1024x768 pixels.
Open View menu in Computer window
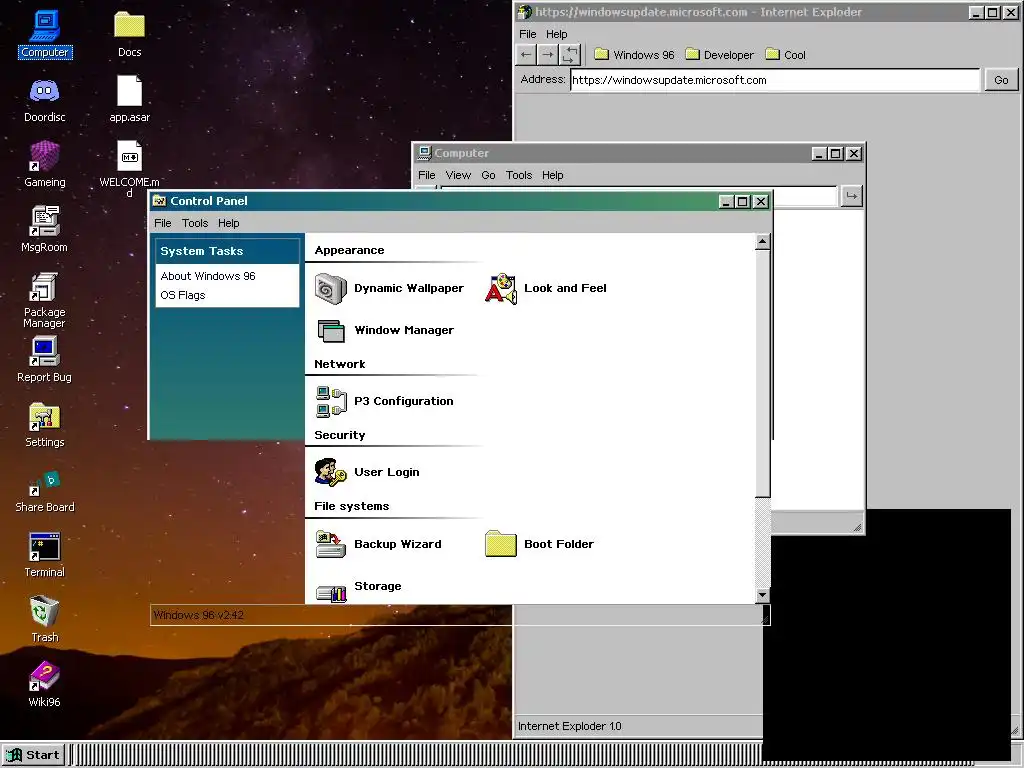458,175
